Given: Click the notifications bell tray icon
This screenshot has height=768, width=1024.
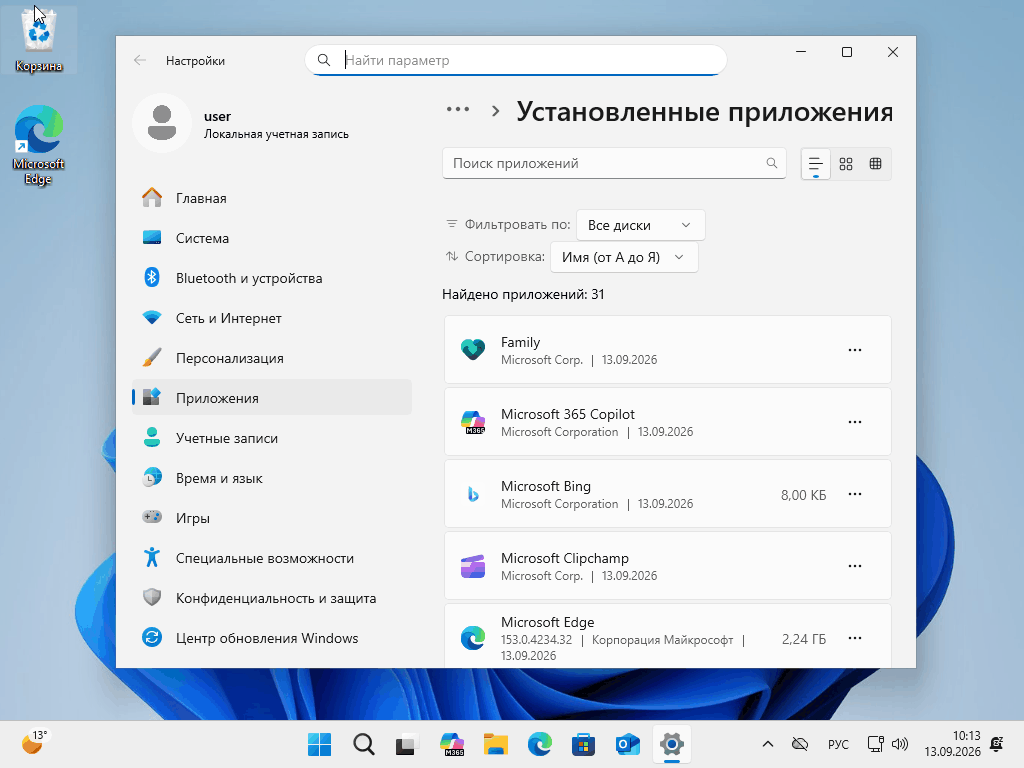Looking at the screenshot, I should pyautogui.click(x=997, y=744).
